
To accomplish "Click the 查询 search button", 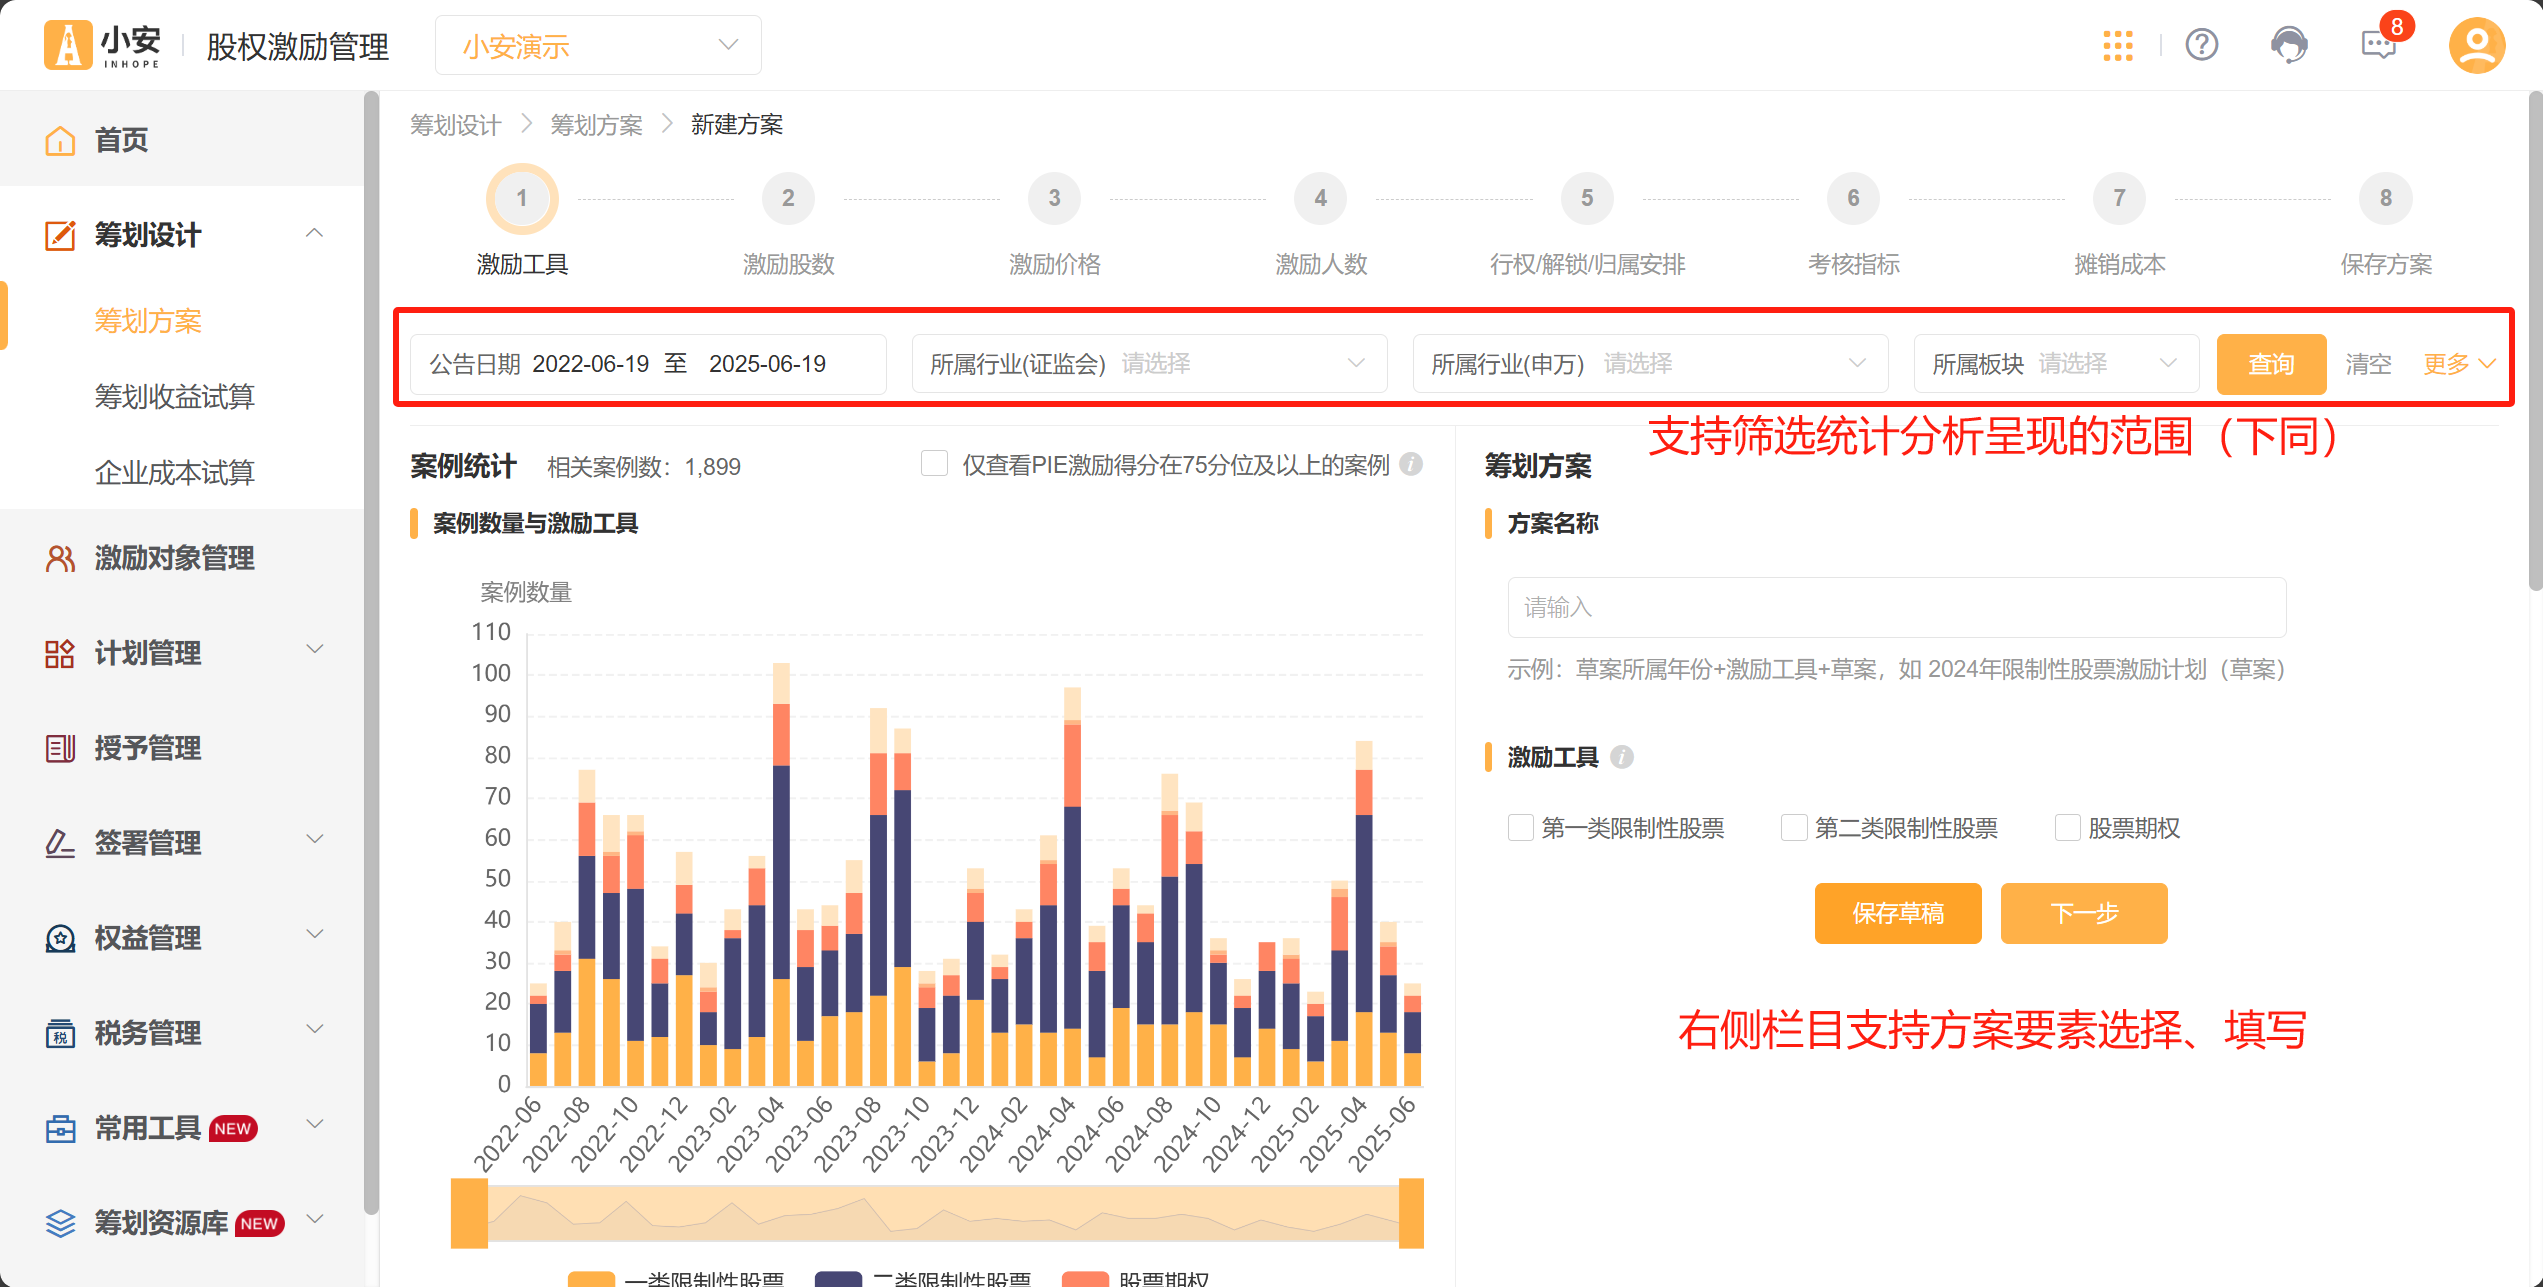I will [2271, 364].
